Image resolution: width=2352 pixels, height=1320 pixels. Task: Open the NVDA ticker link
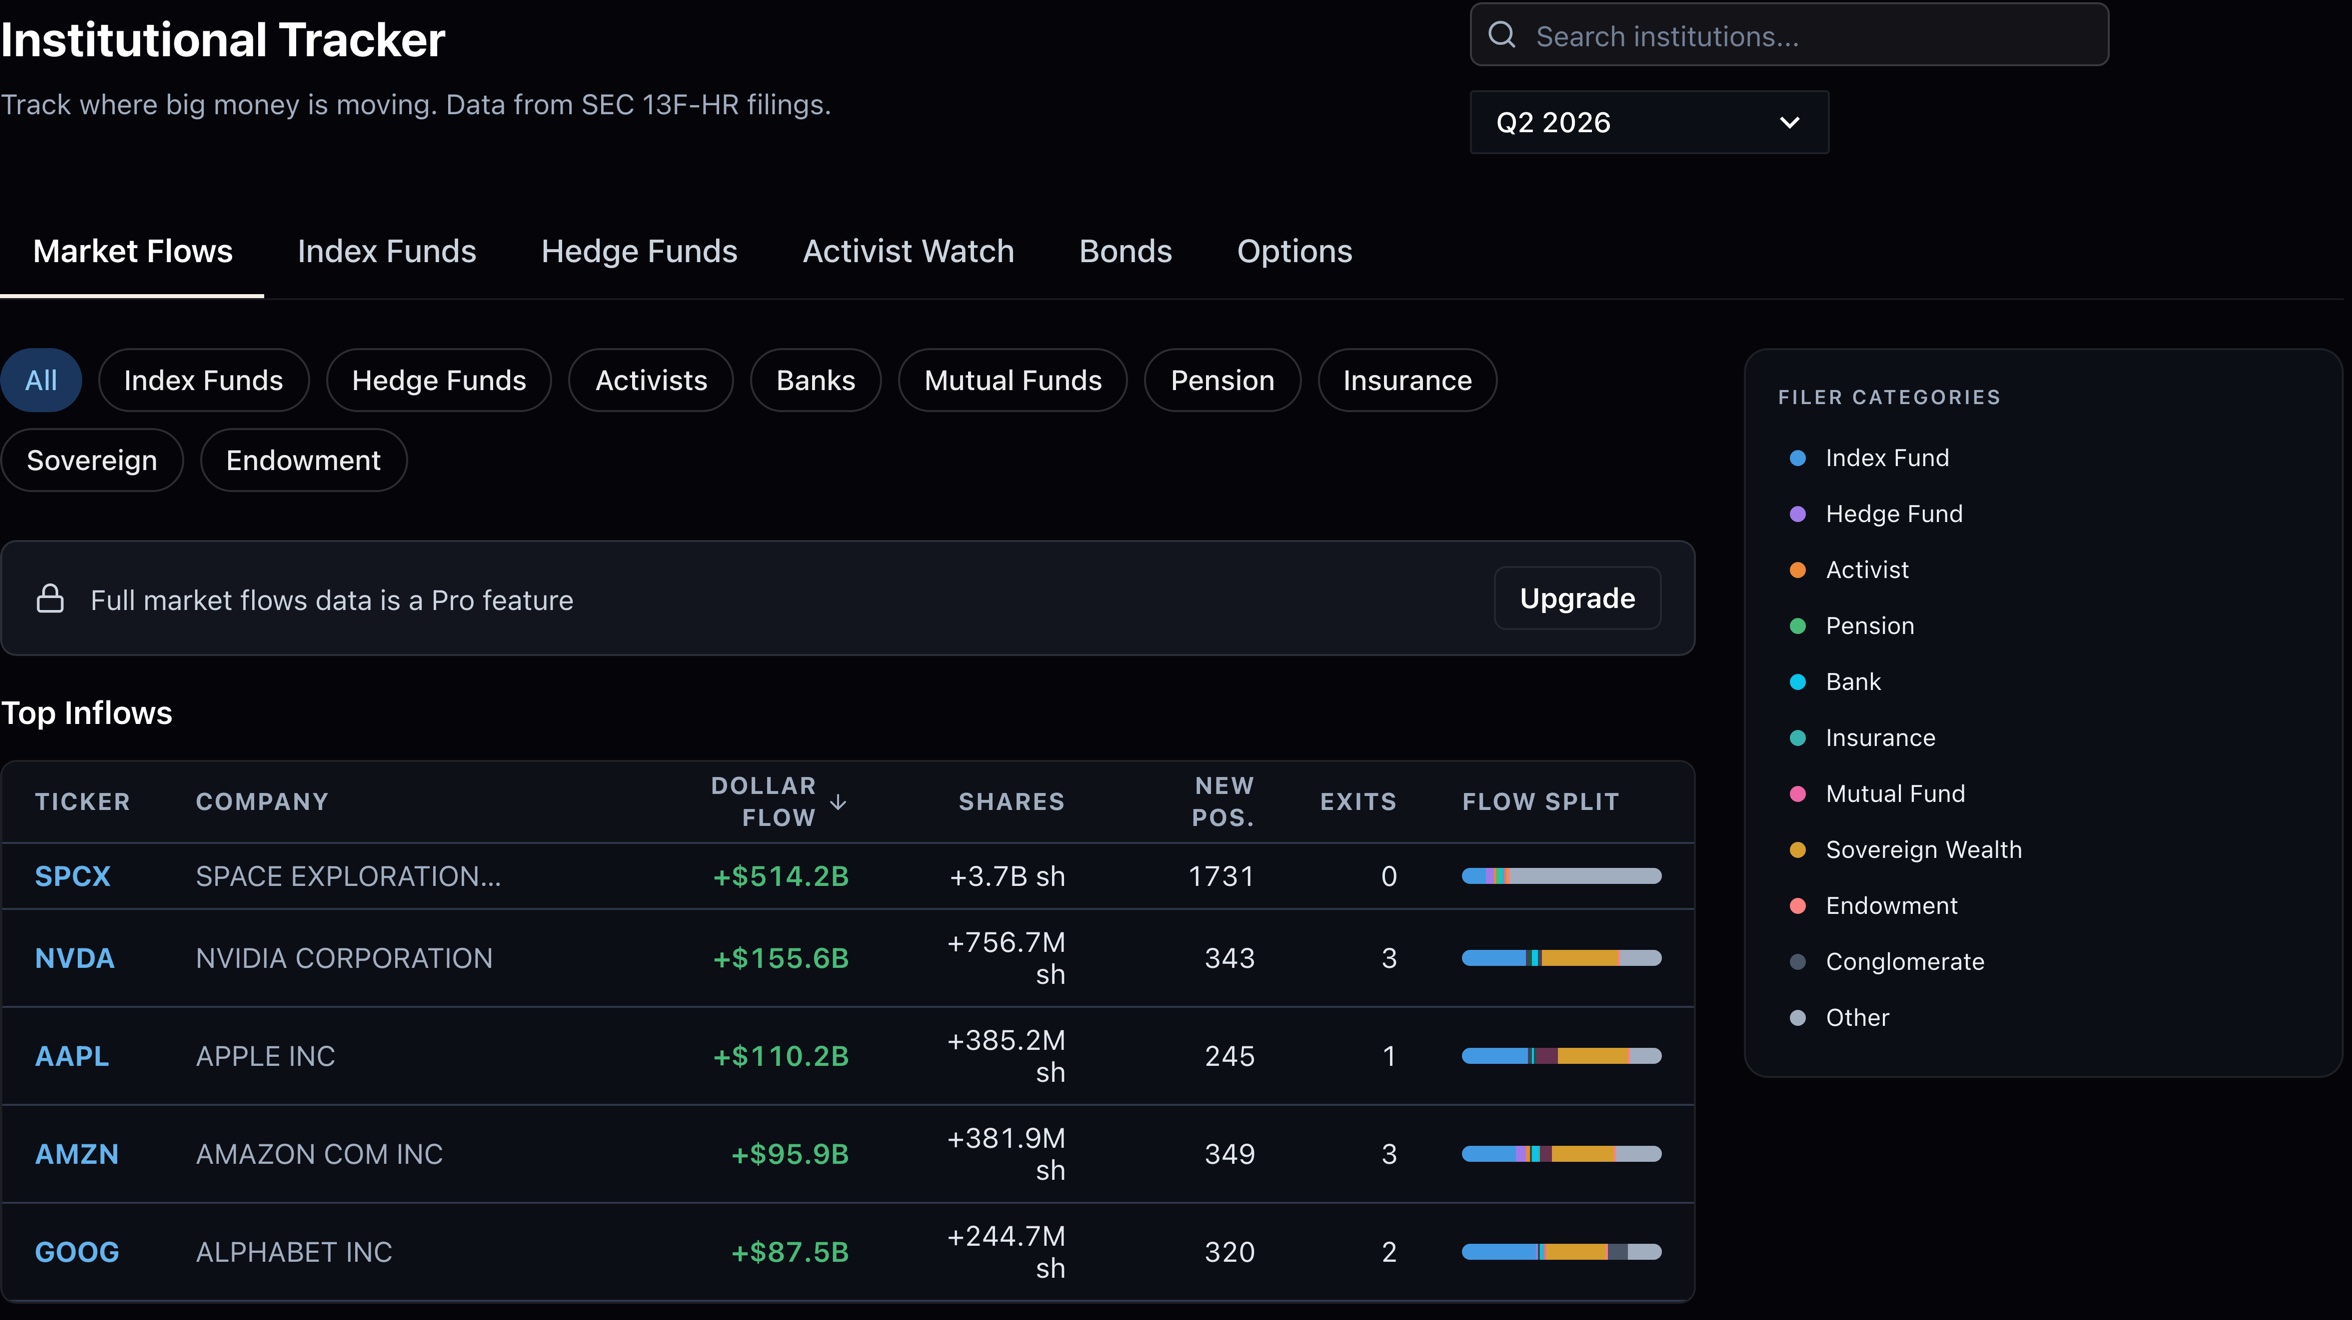(x=75, y=958)
